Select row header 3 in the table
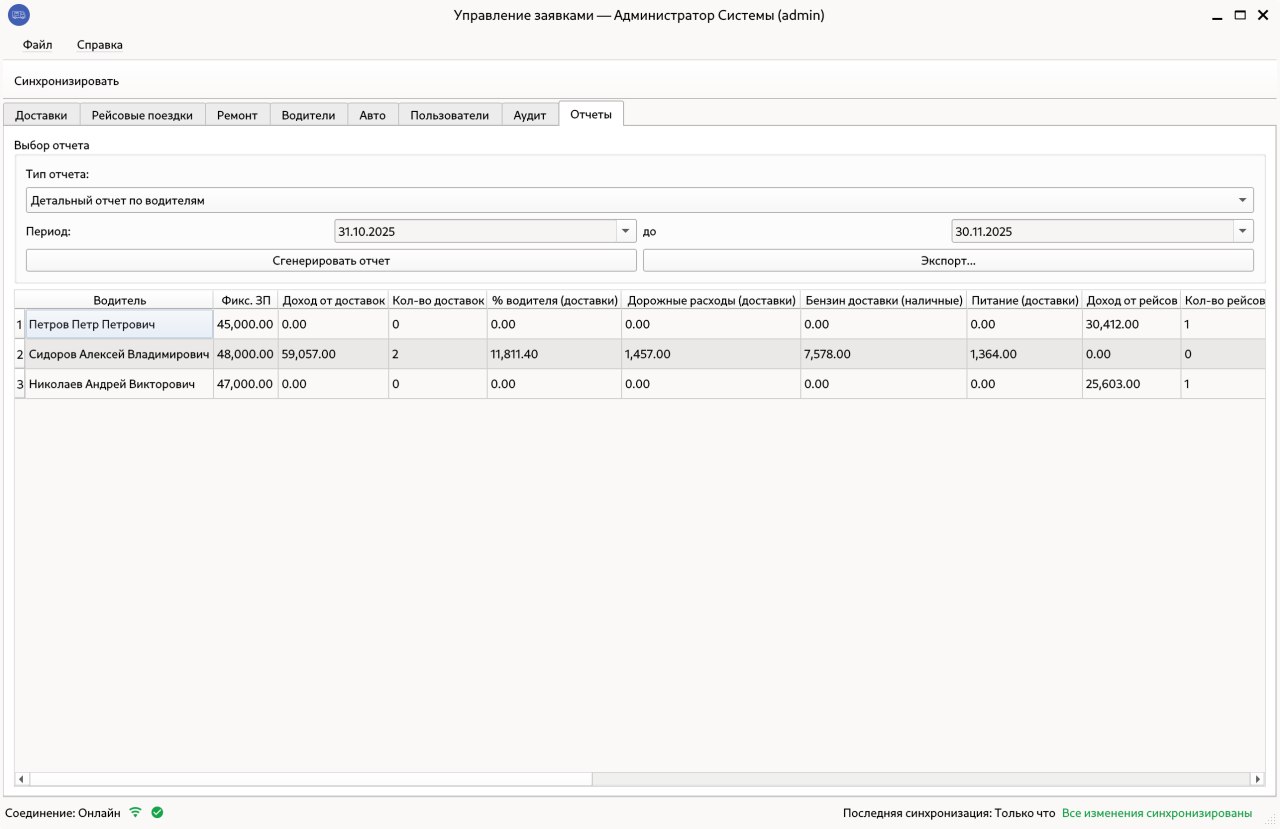 point(19,384)
